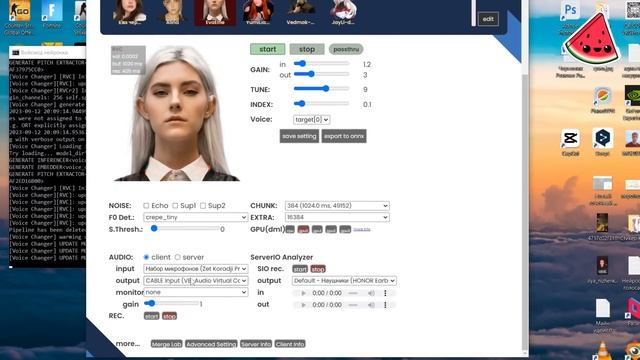
Task: Mute the 'out' audio player volume
Action: pyautogui.click(x=371, y=305)
